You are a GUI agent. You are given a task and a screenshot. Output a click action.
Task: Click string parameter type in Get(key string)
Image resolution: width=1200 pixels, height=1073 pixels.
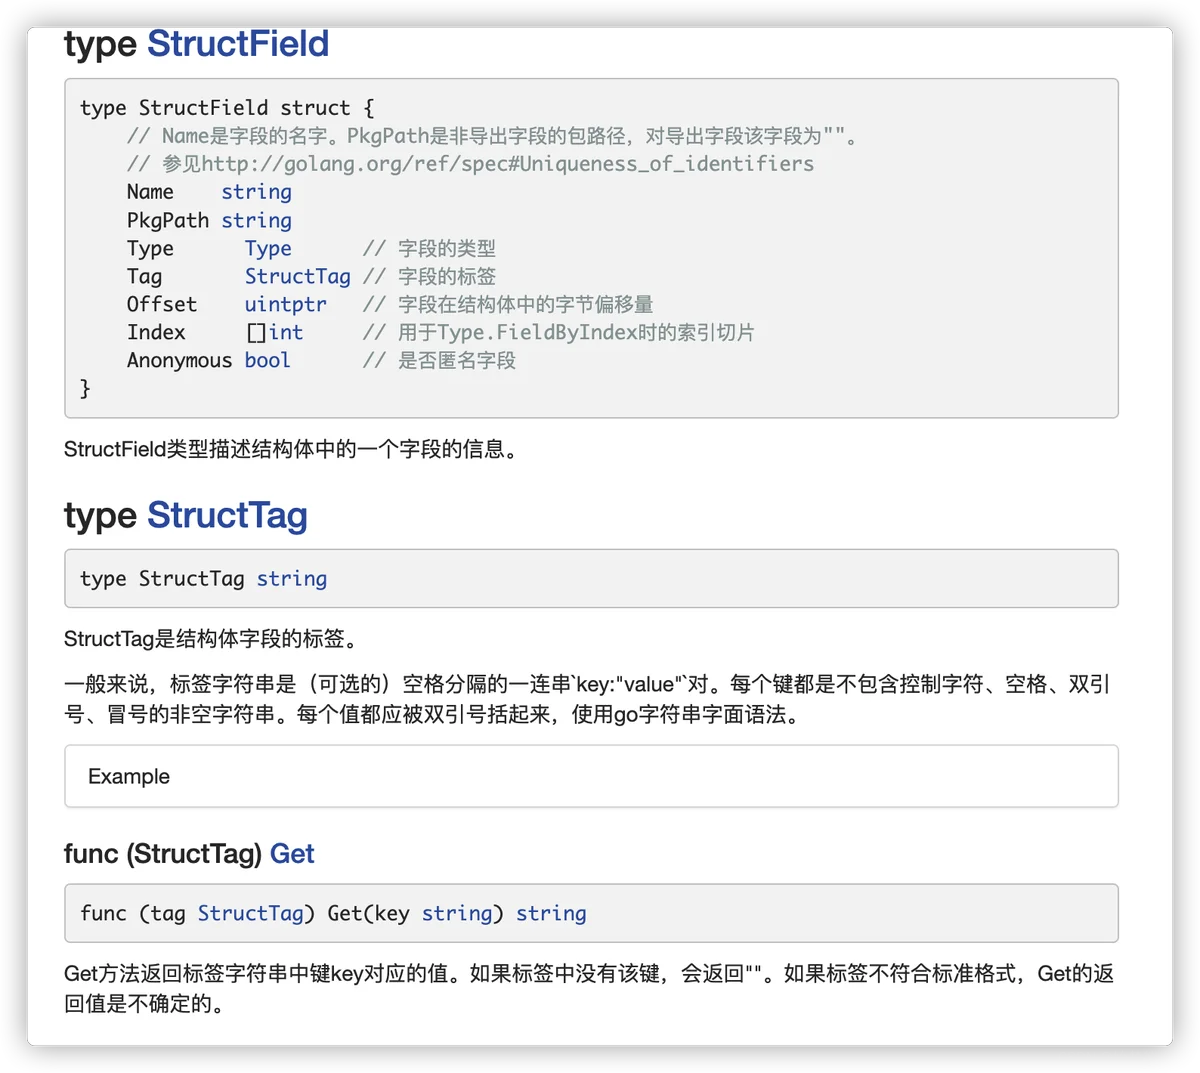(457, 913)
